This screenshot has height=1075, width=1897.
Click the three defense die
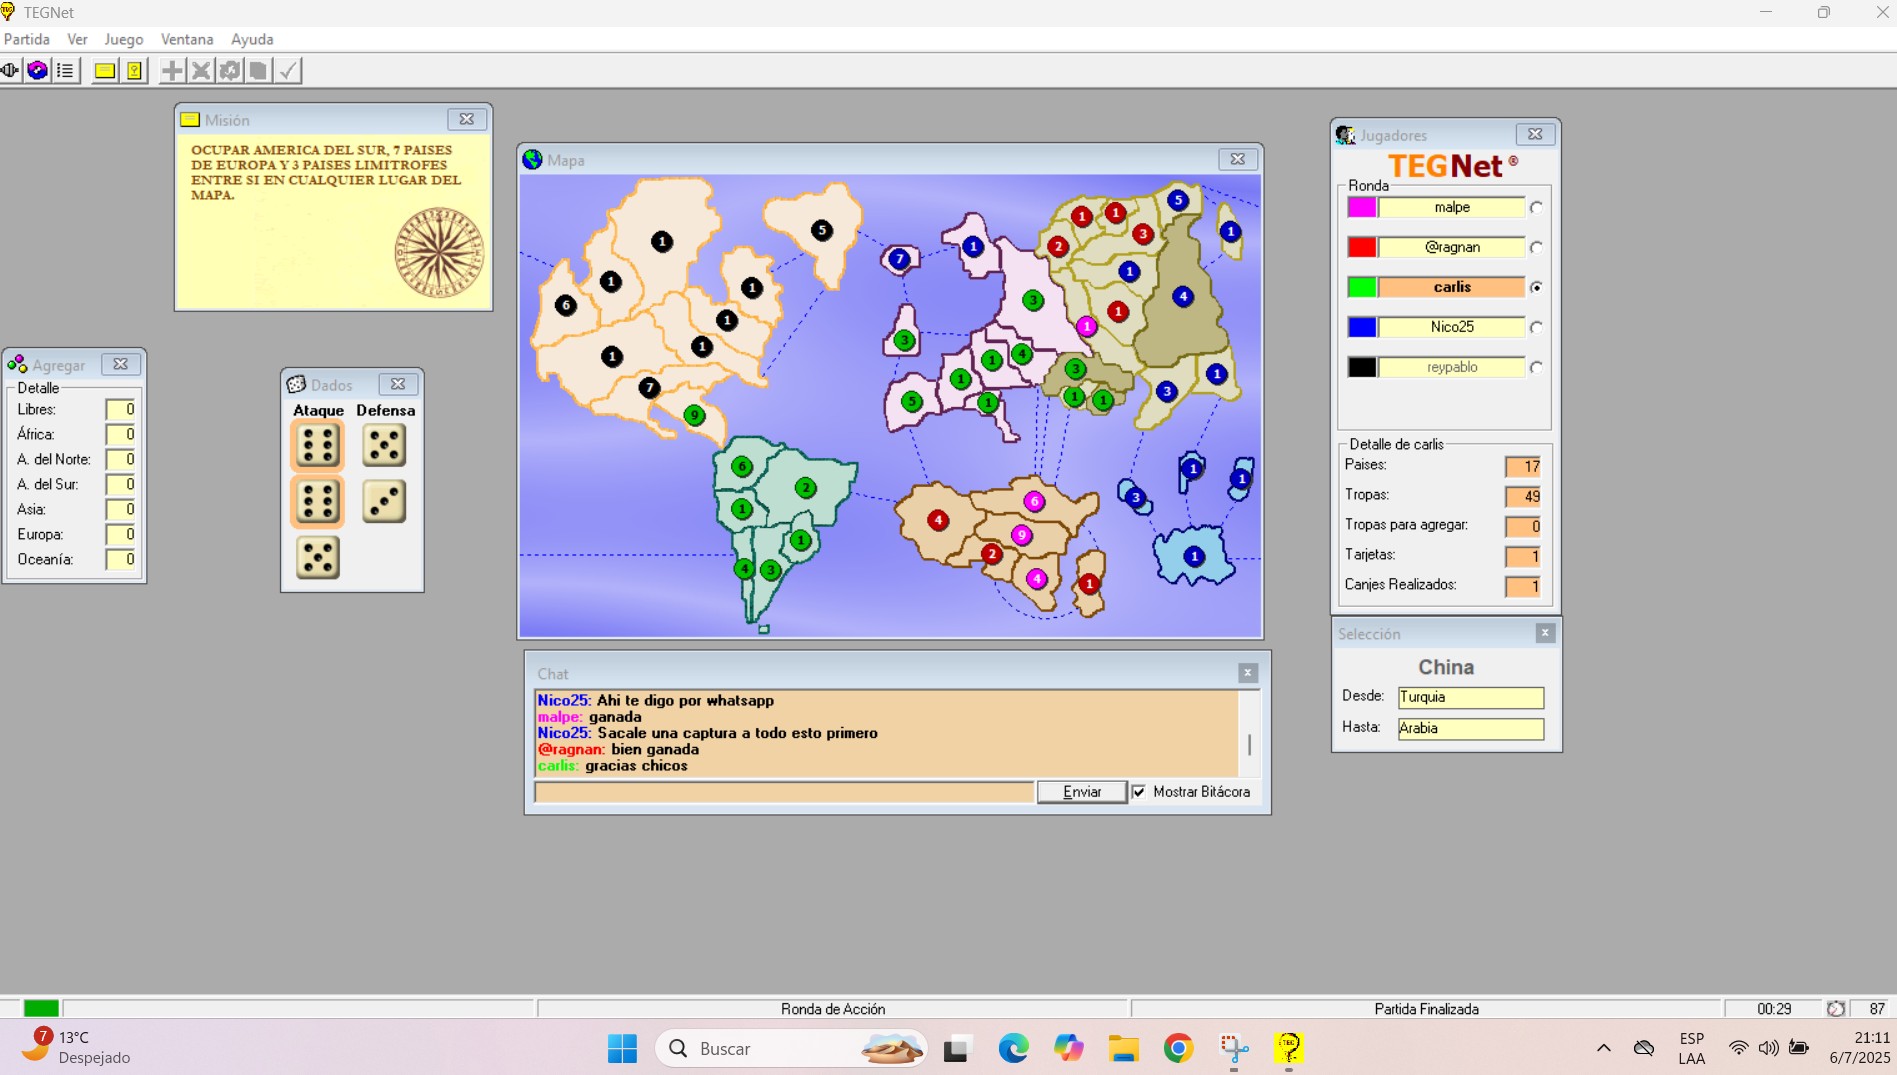point(384,501)
